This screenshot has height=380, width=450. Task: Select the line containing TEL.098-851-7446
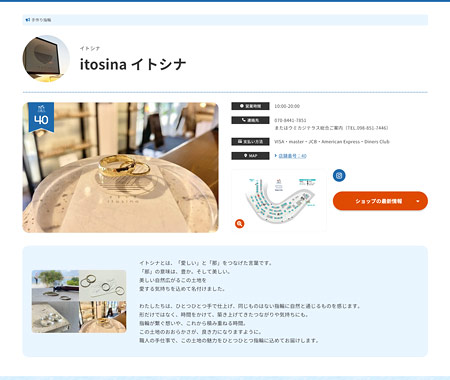coord(331,128)
